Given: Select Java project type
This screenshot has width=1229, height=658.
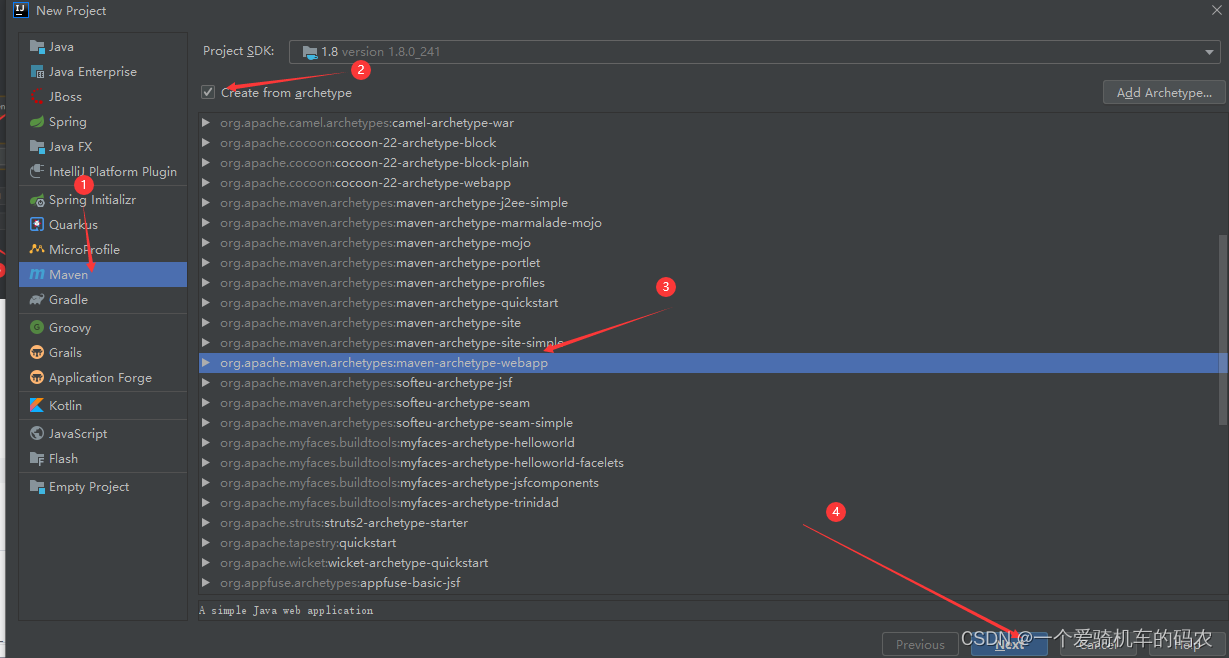Looking at the screenshot, I should (103, 47).
